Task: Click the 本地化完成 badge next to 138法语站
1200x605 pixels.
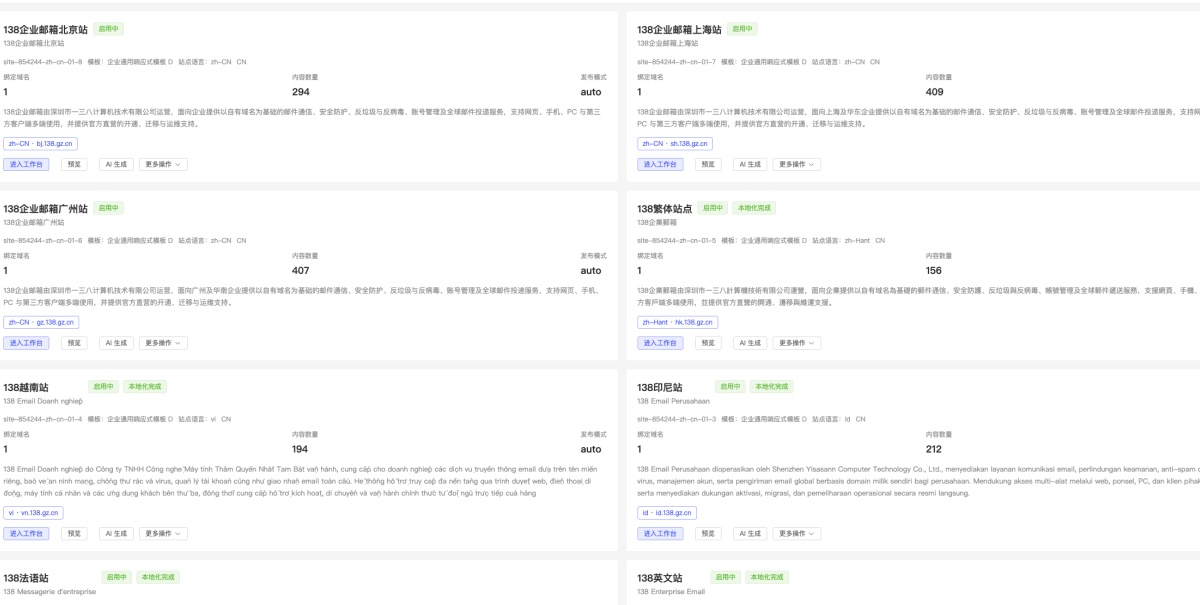Action: coord(157,577)
